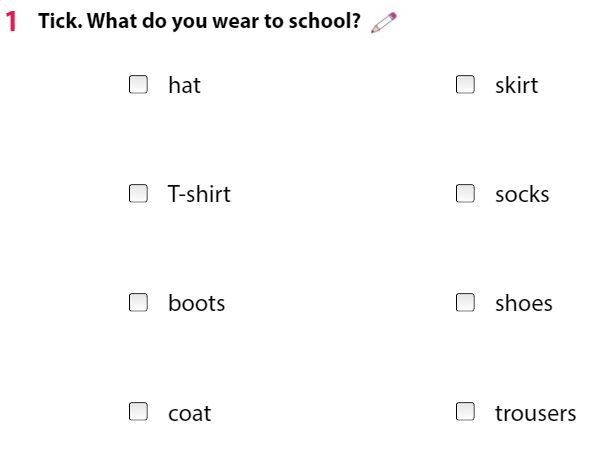Select the boots checkbox

(x=138, y=302)
